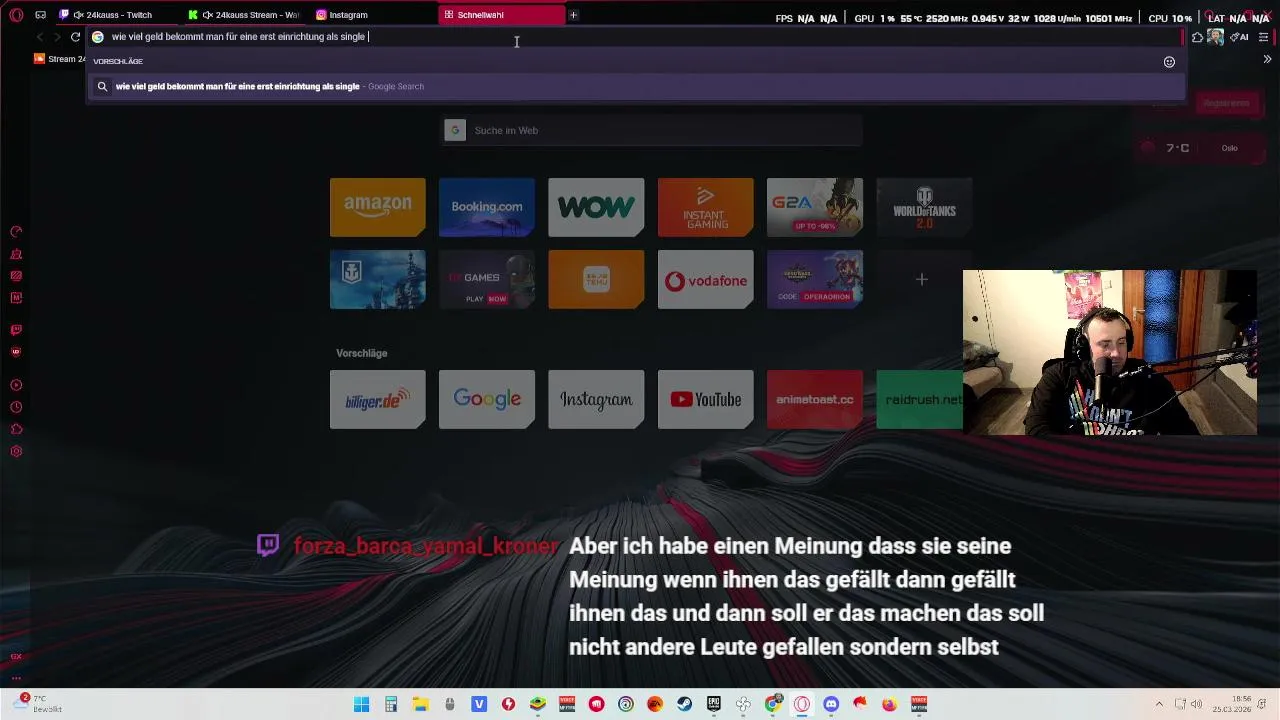Open the browser easy setup menu icon
The height and width of the screenshot is (720, 1280).
(1264, 37)
